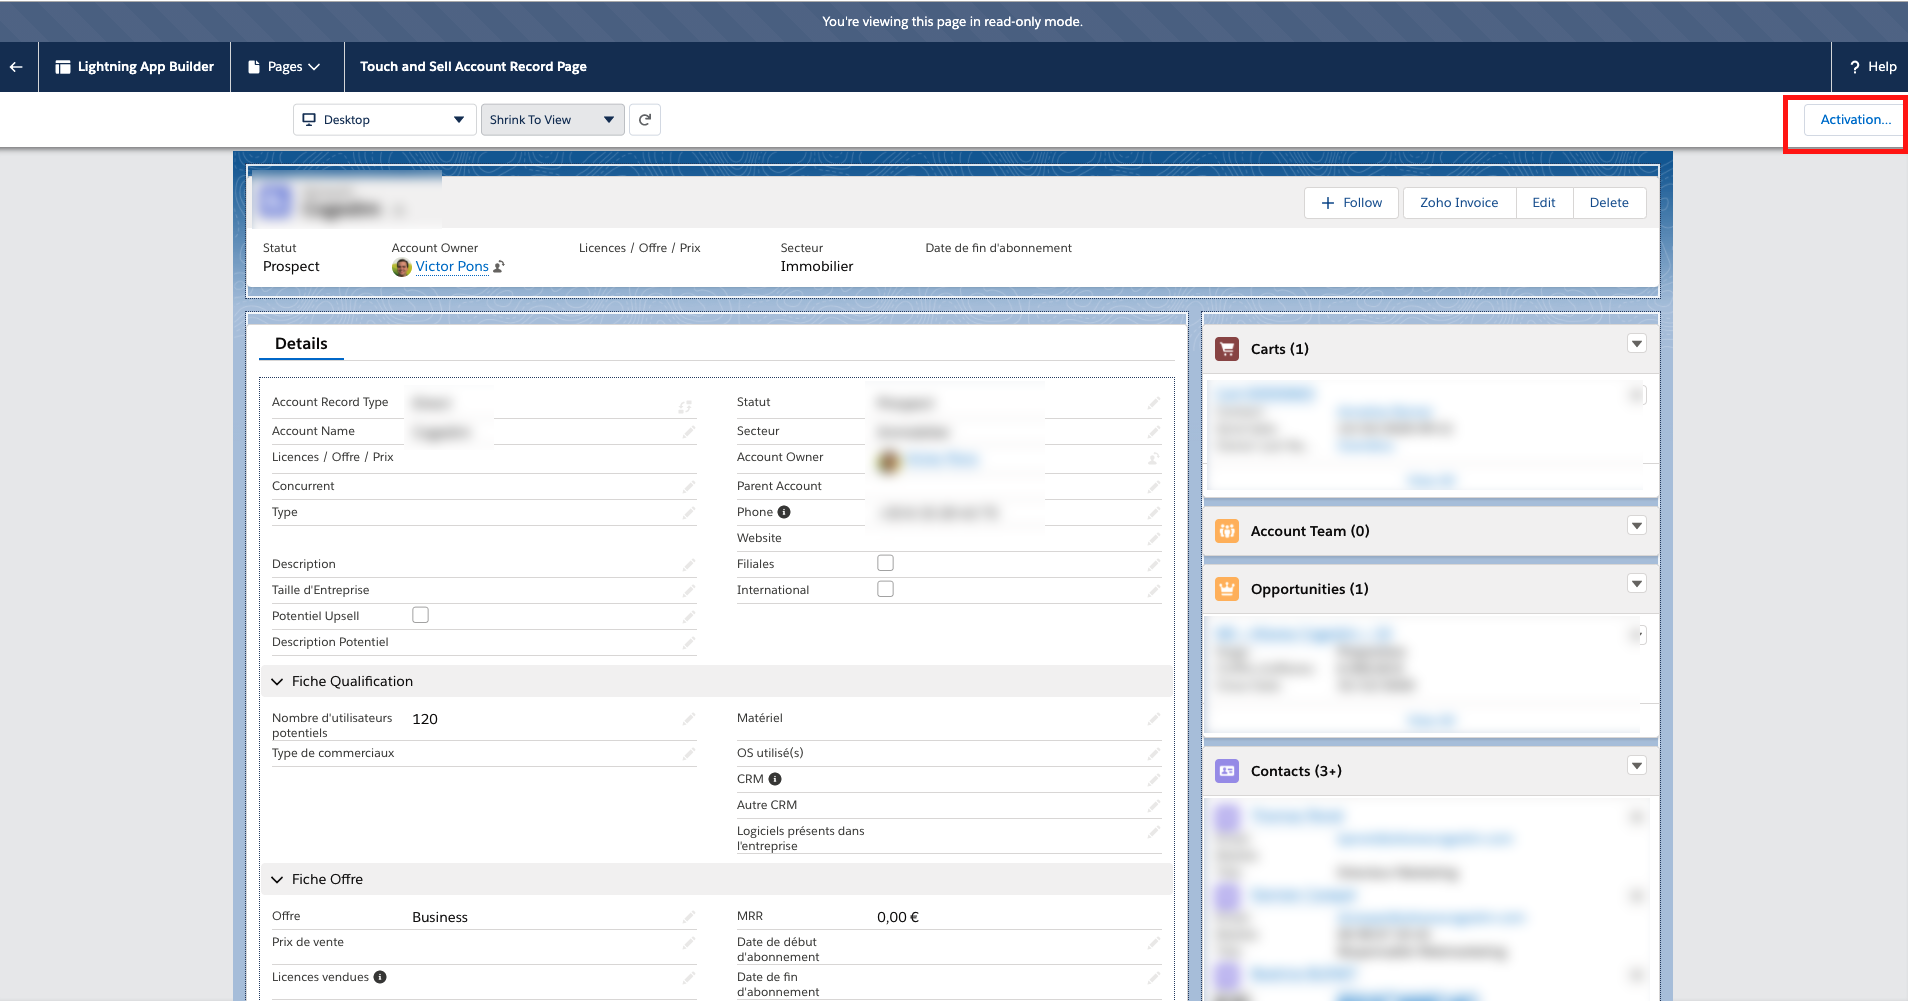Click the Contacts (3+) list title

1296,771
